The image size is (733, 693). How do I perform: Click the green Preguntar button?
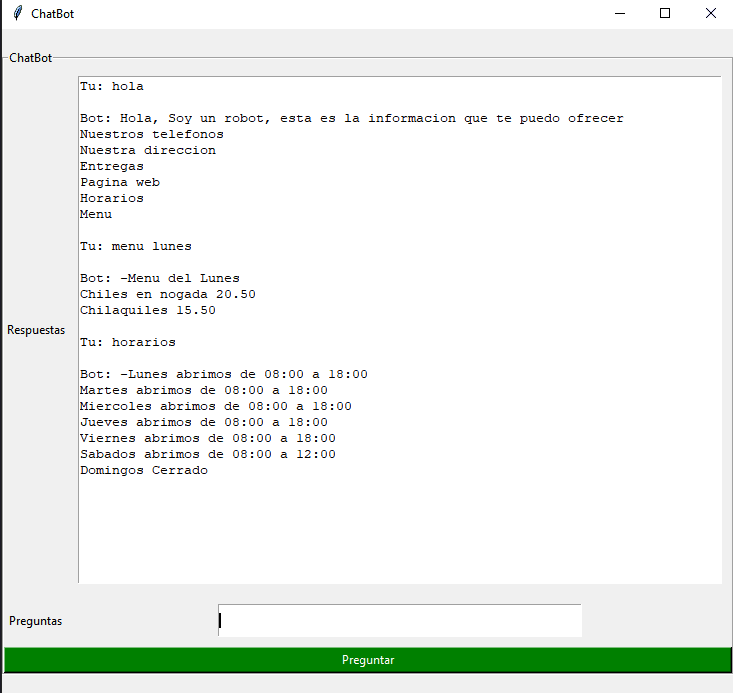pyautogui.click(x=367, y=660)
